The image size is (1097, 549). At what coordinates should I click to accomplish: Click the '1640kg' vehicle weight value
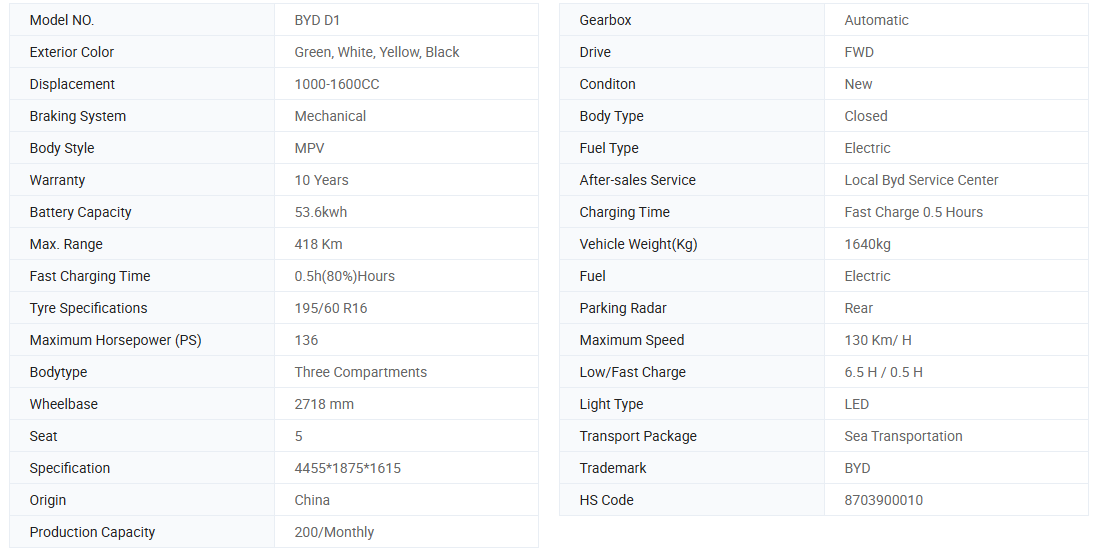867,244
